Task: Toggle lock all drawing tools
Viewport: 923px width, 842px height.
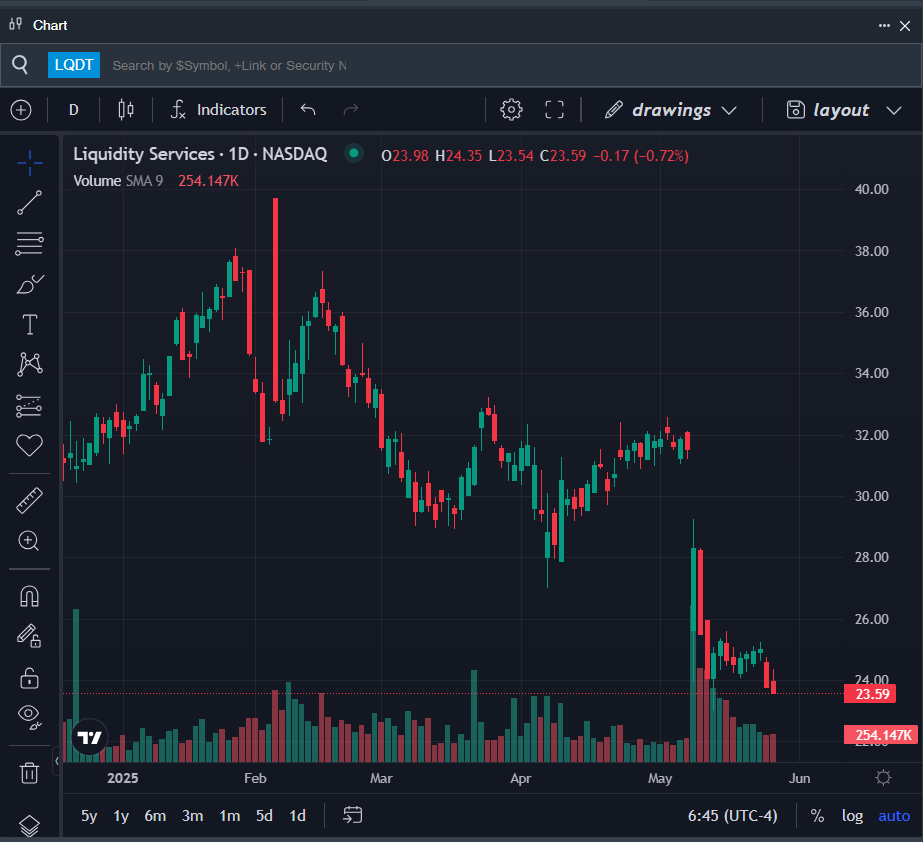Action: [x=29, y=678]
